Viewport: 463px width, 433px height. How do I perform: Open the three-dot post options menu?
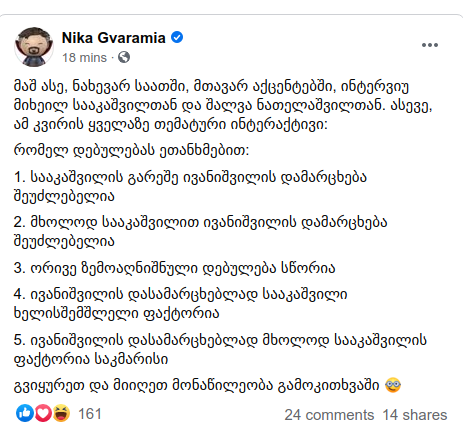pyautogui.click(x=430, y=45)
